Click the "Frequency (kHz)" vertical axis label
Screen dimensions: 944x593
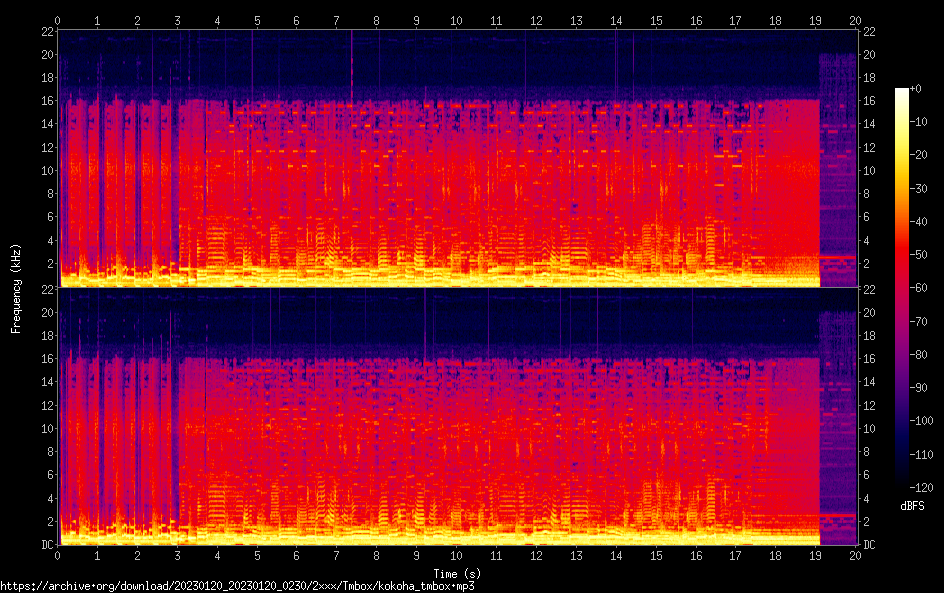click(x=16, y=288)
